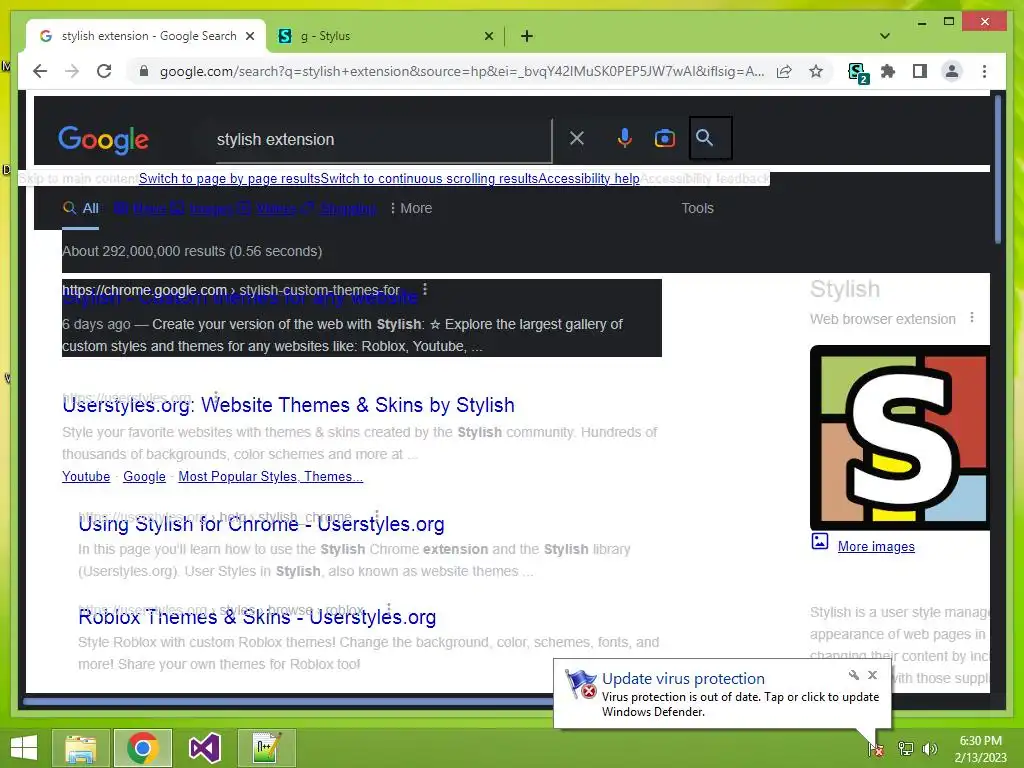
Task: Search by image camera icon
Action: point(665,138)
